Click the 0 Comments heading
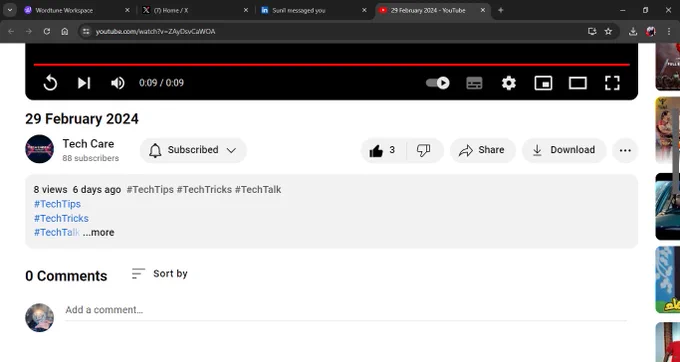 [66, 276]
